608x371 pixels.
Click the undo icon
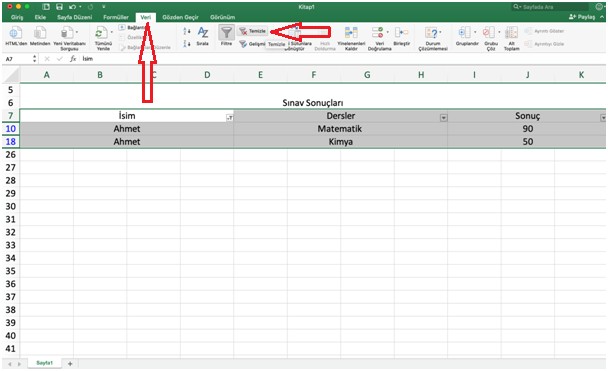[x=72, y=7]
